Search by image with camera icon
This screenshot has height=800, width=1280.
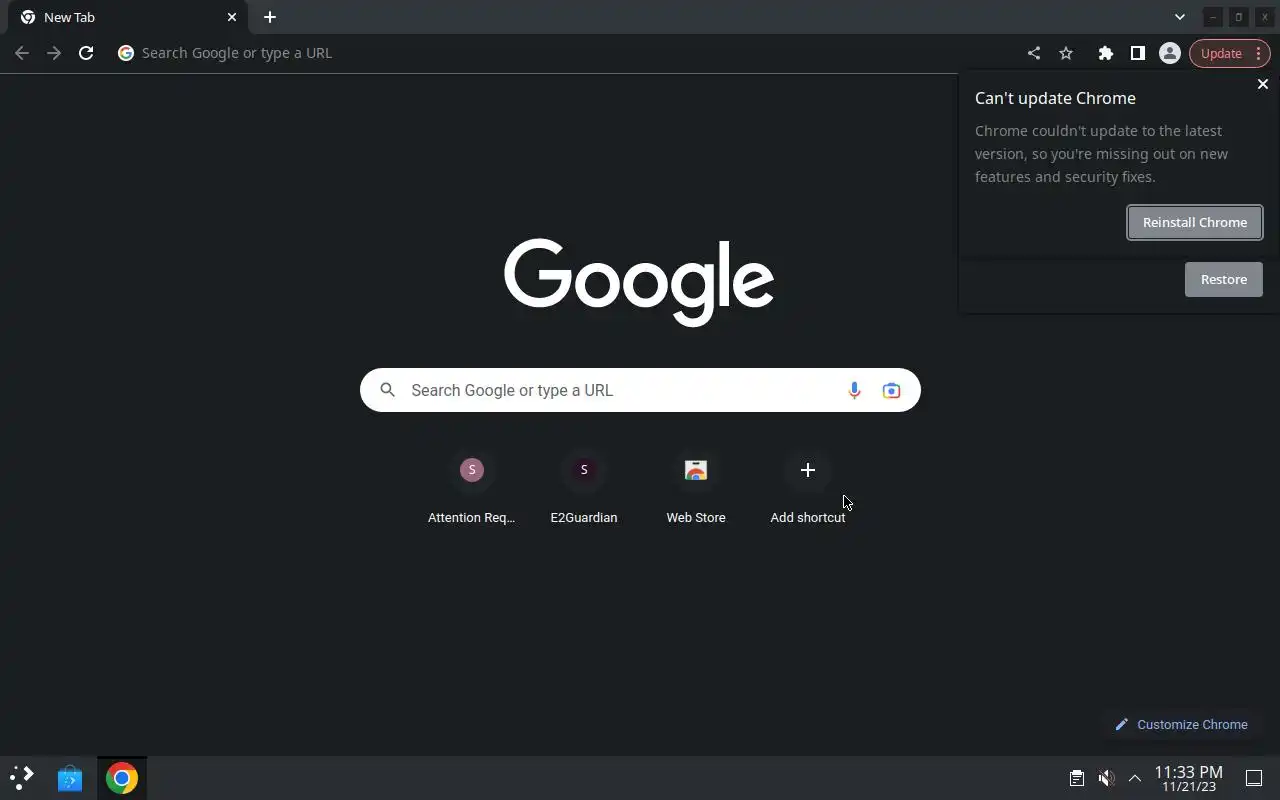coord(891,390)
